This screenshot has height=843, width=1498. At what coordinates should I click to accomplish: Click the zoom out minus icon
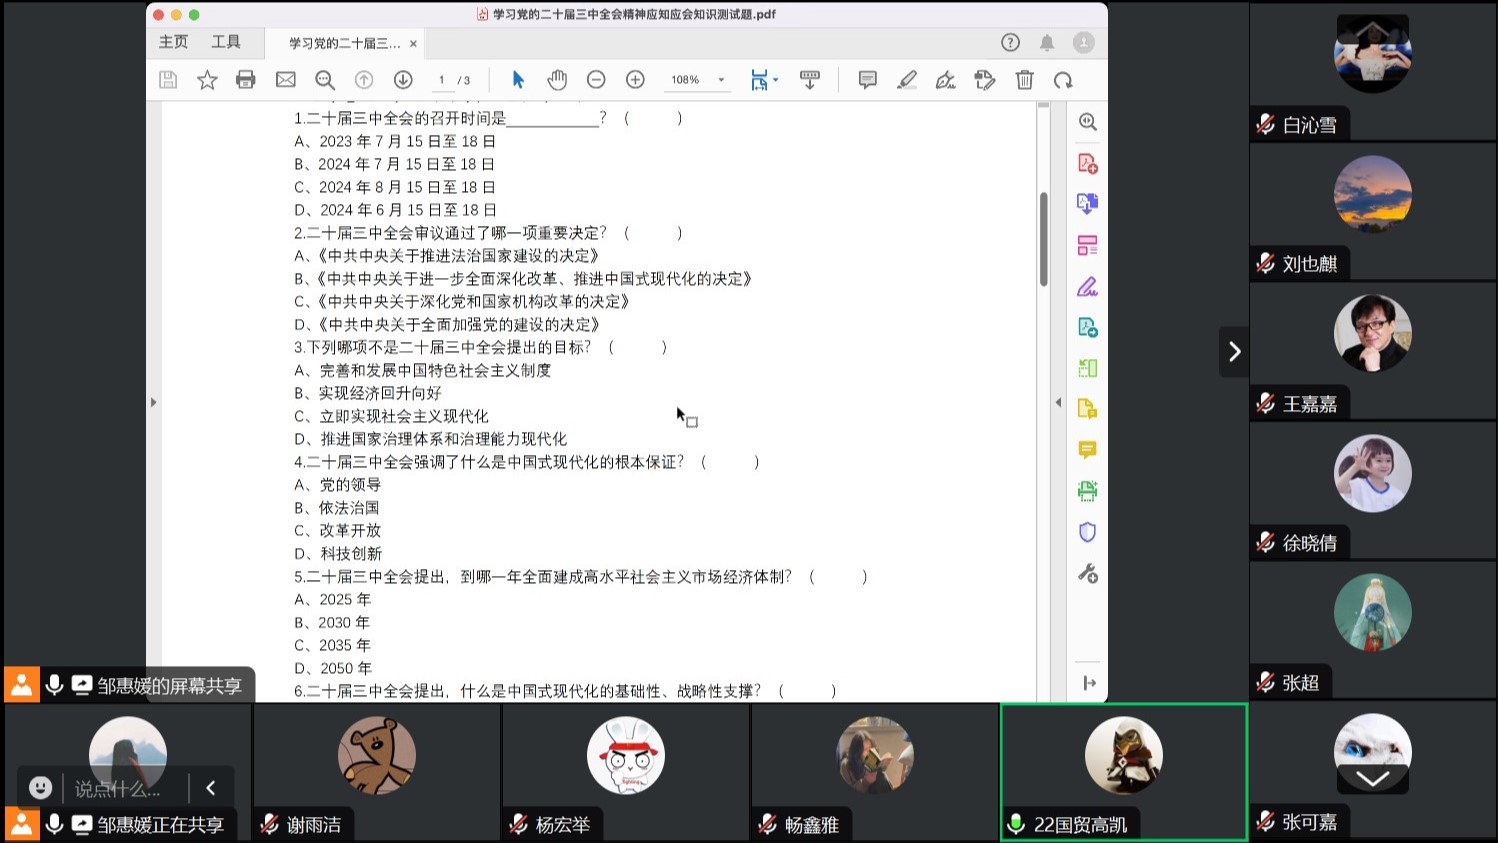point(596,80)
